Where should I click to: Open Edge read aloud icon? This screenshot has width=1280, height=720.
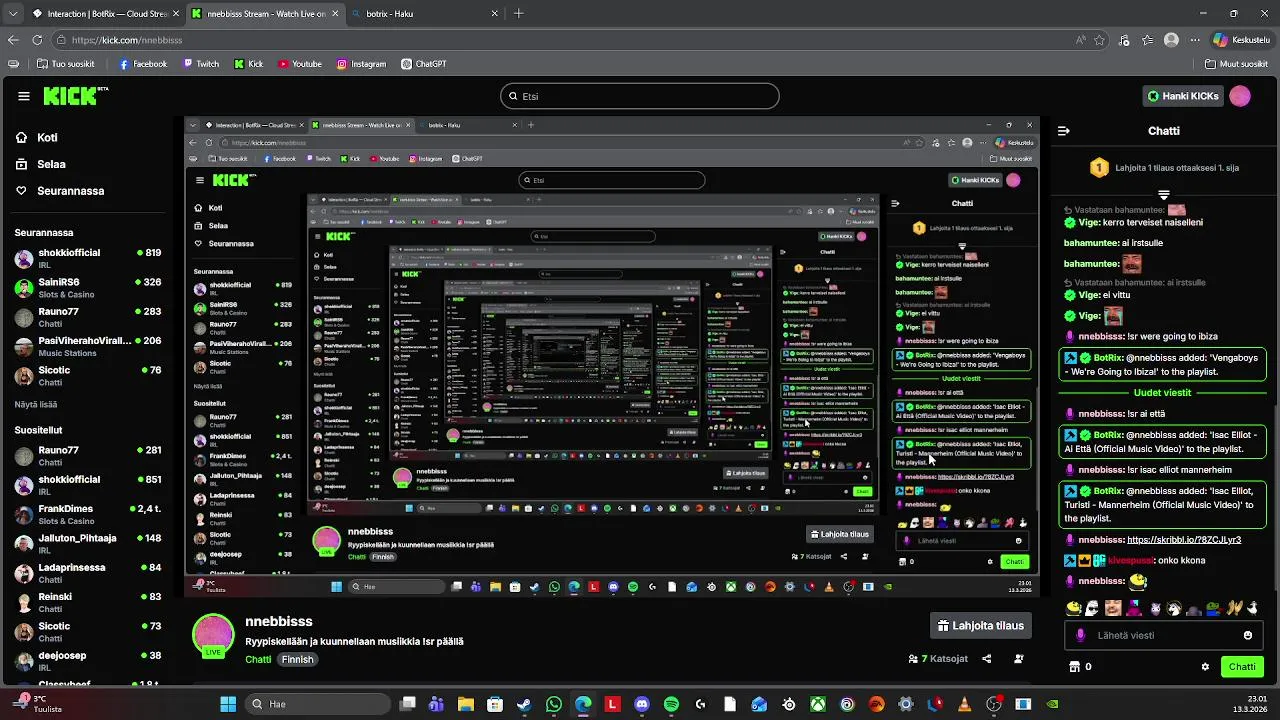coord(1080,40)
